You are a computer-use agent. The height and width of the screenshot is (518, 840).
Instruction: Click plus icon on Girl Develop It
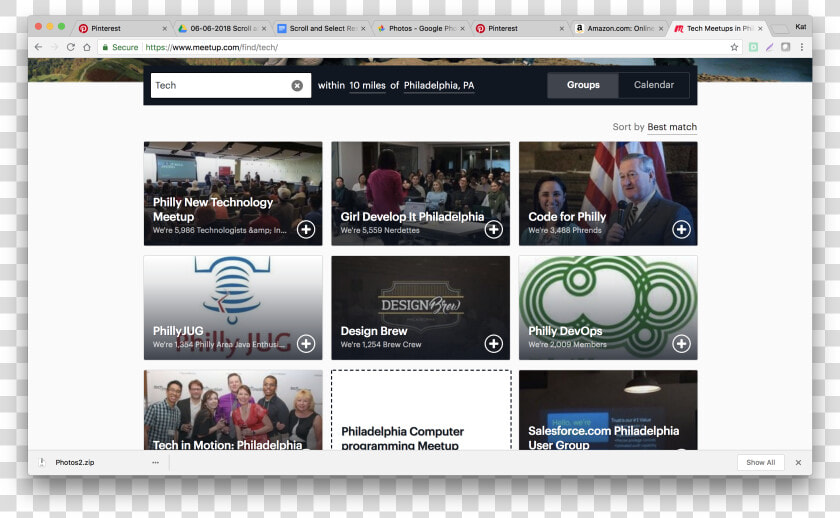coord(493,229)
